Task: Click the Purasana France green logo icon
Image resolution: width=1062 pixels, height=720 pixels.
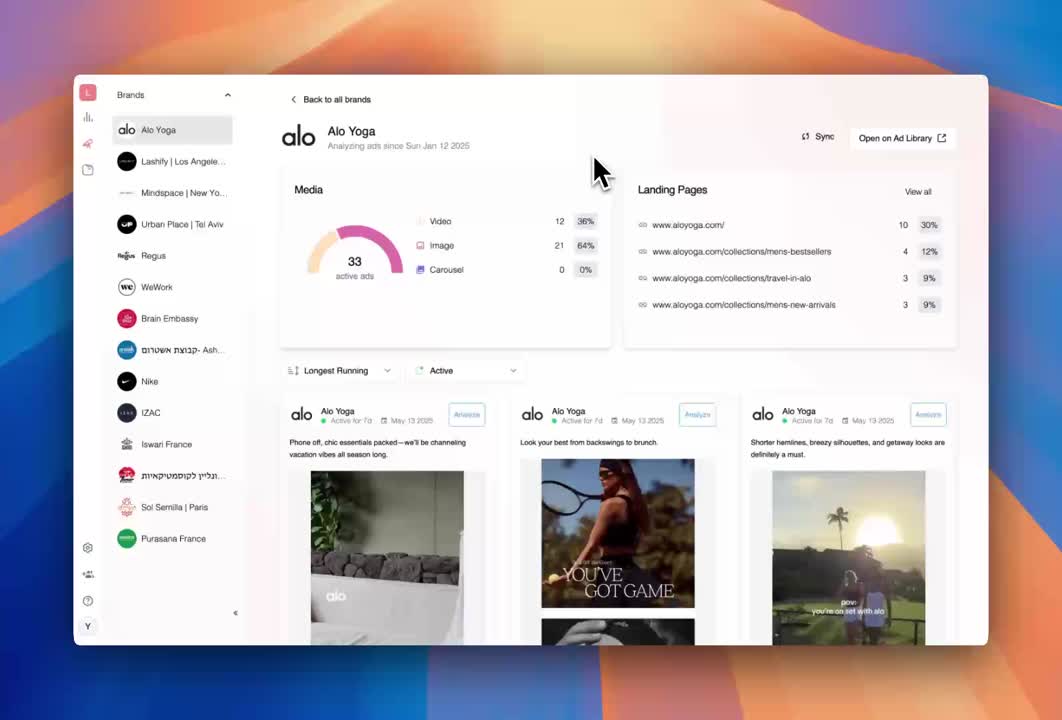Action: [127, 538]
